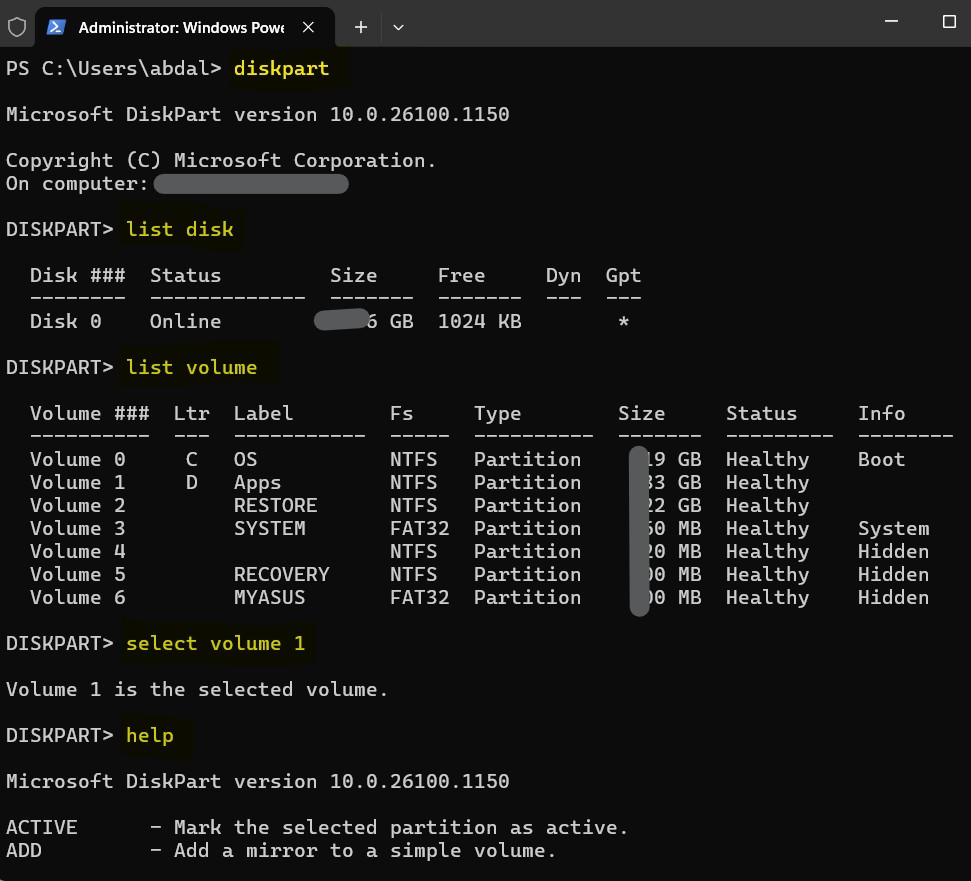The image size is (971, 881).
Task: Select the Administrator: Windows PowerShell tab
Action: tap(185, 27)
